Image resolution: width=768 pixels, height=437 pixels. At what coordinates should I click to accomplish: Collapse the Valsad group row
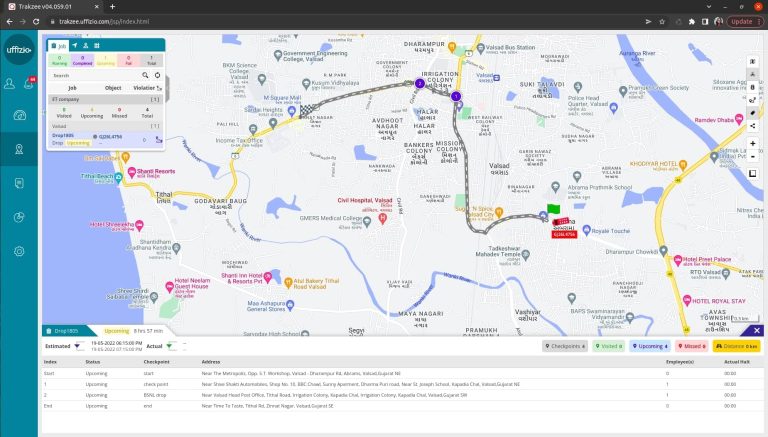pos(154,126)
